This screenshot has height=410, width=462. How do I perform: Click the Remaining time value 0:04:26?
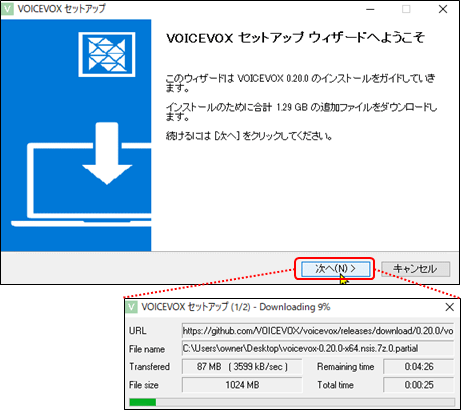coord(419,367)
